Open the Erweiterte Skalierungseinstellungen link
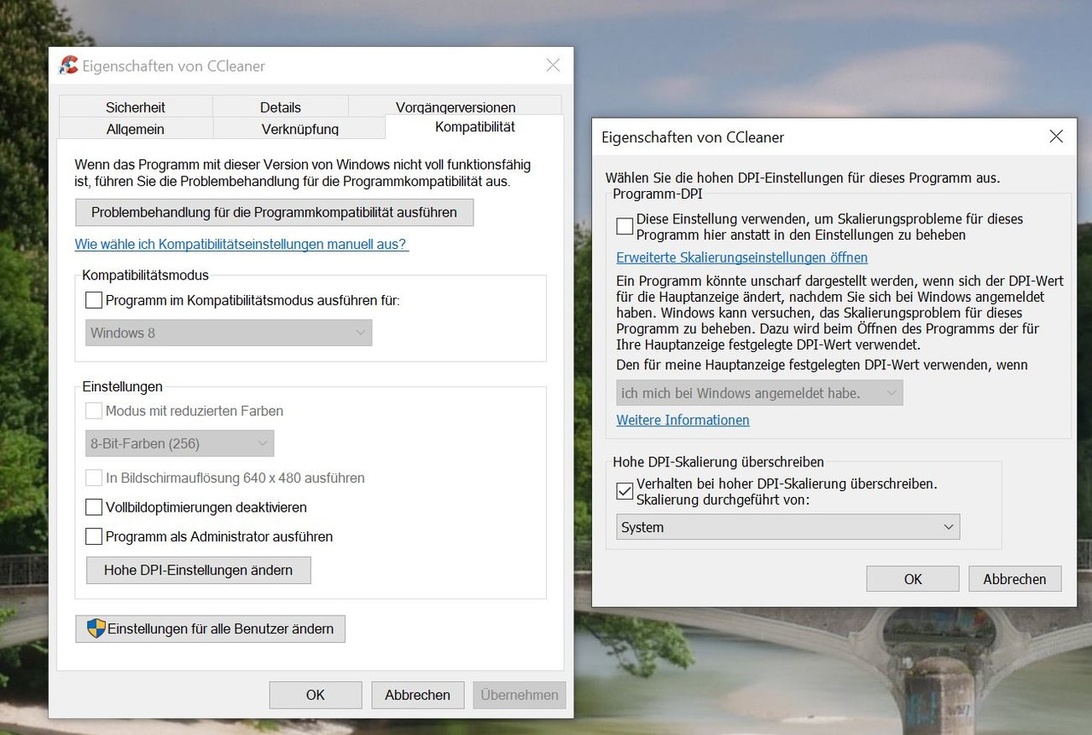Screen dimensions: 1092x735 741,257
